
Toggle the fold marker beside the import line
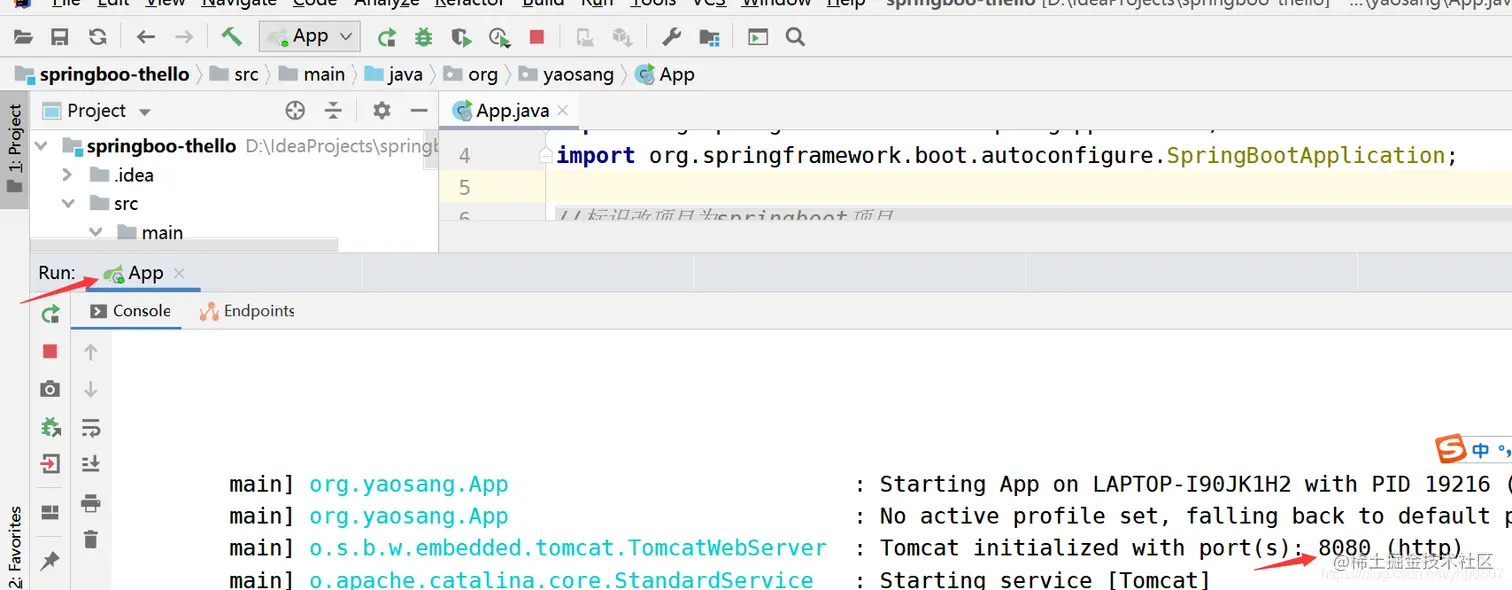tap(545, 155)
